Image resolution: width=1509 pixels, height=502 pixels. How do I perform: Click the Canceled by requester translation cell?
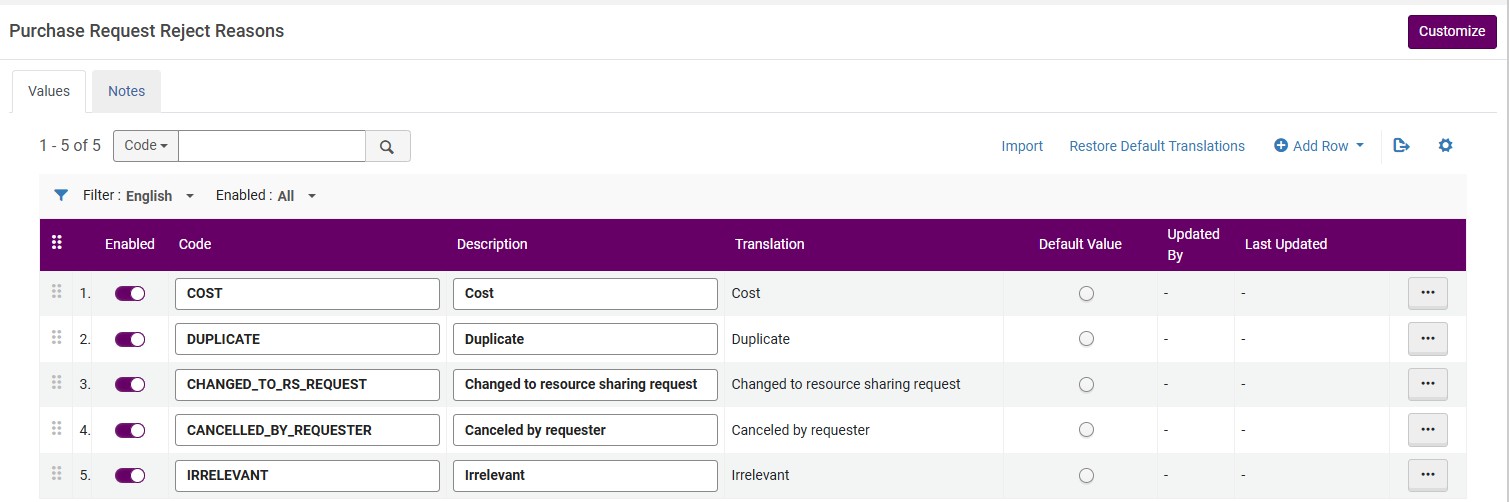coord(801,430)
